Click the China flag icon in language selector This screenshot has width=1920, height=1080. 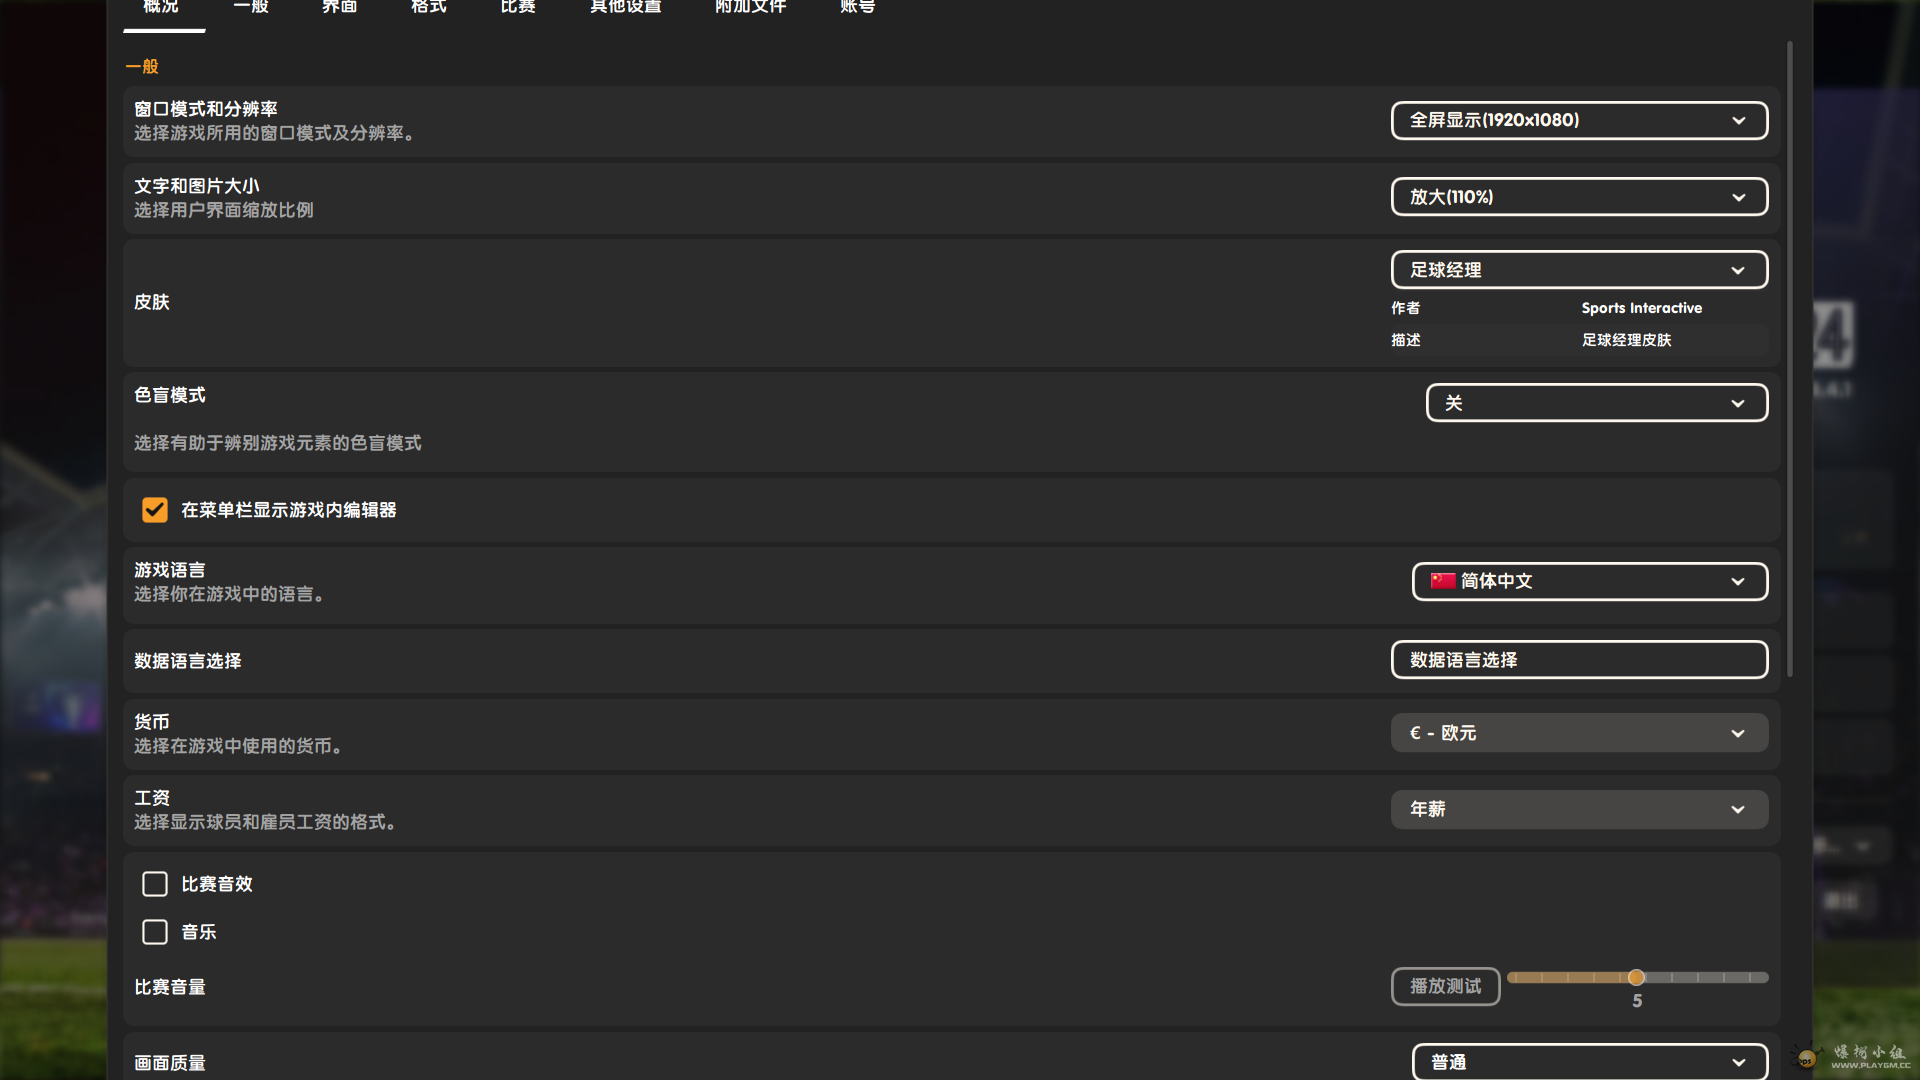click(1442, 581)
